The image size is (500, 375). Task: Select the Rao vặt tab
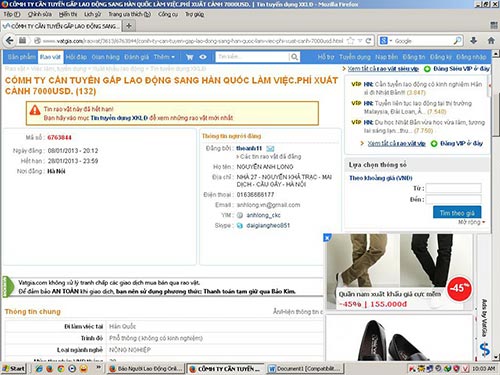tap(50, 57)
